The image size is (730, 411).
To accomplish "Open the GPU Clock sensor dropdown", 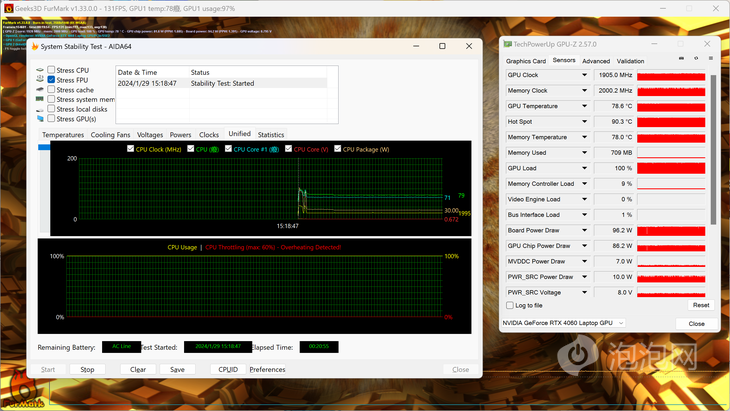I will [584, 75].
